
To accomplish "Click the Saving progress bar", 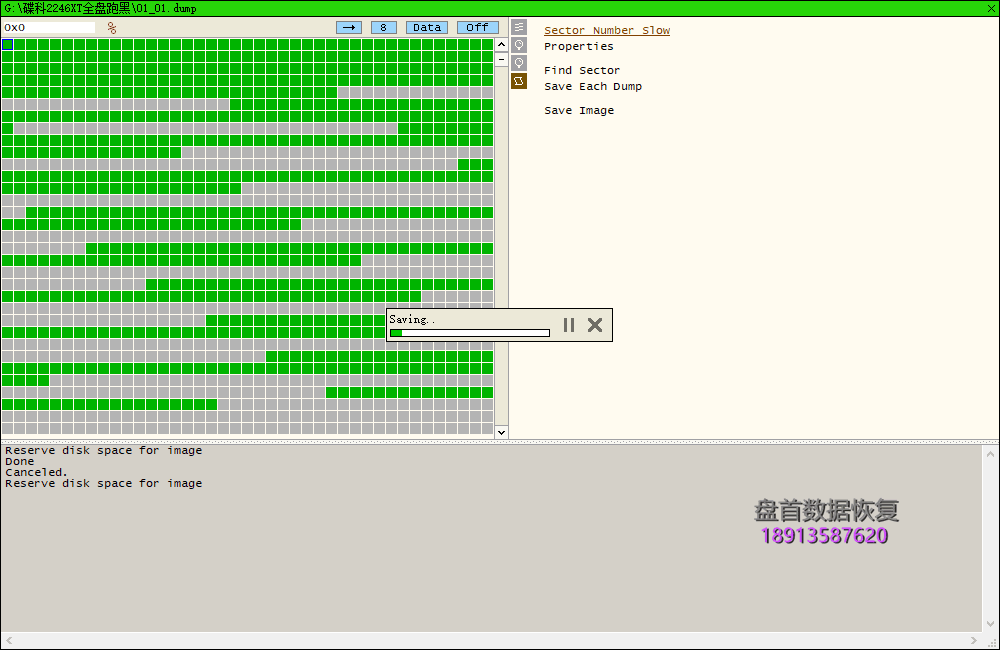I will point(469,333).
